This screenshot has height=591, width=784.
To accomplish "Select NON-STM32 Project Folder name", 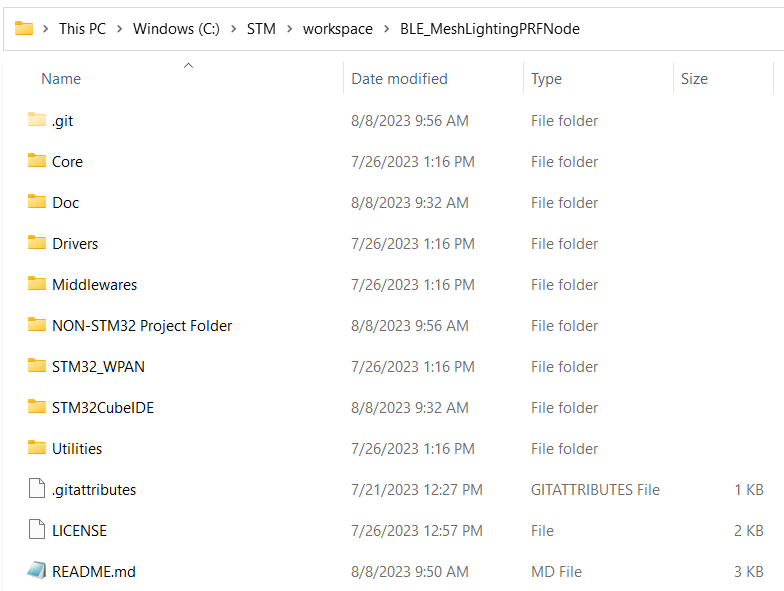I will point(142,326).
